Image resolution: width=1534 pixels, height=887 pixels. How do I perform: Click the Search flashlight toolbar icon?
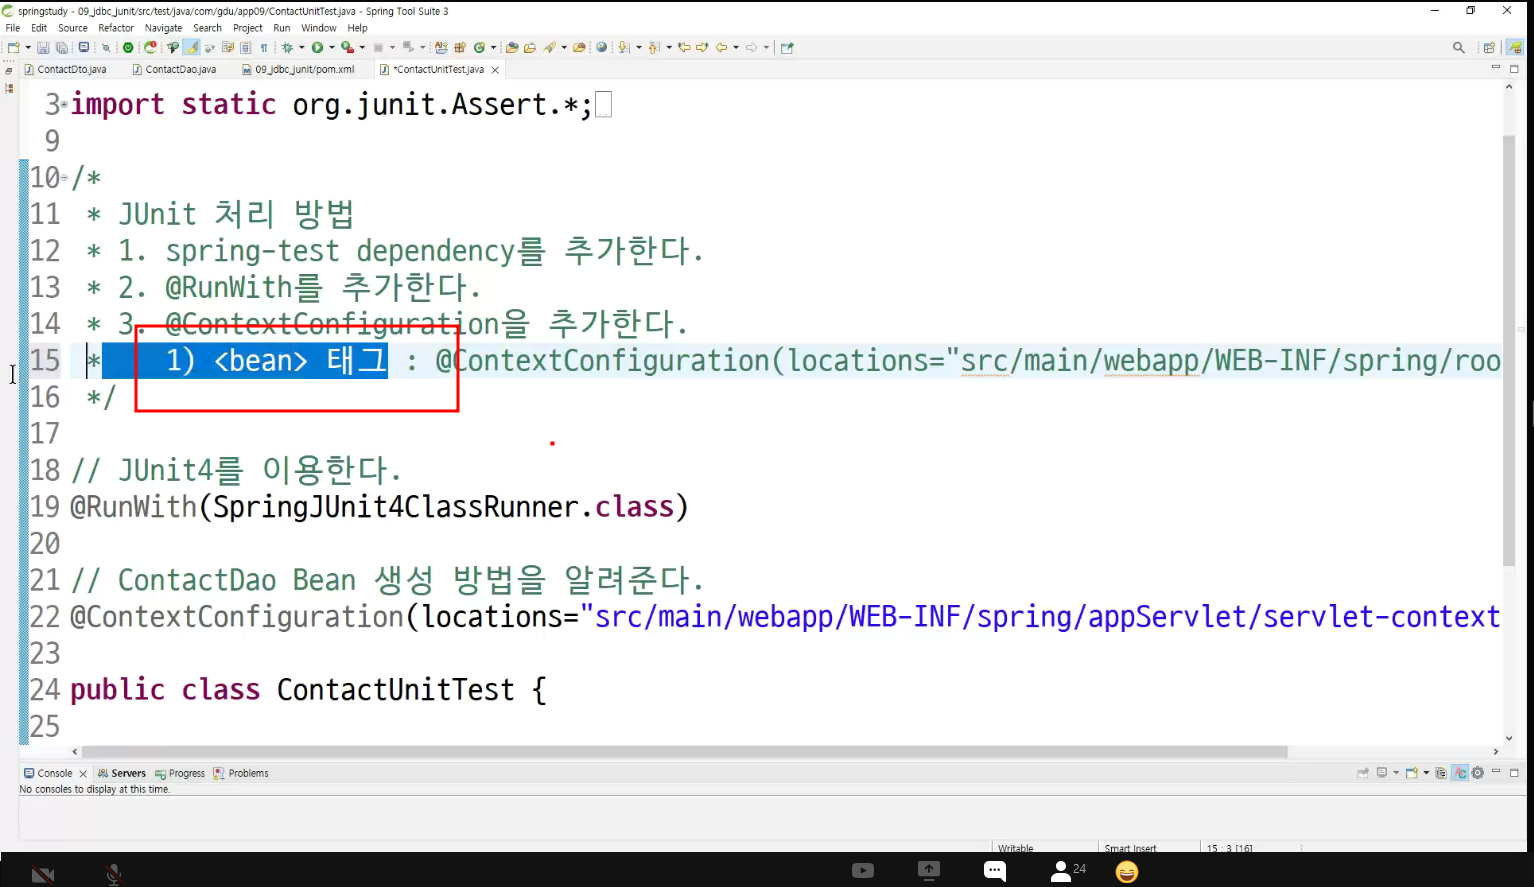coord(549,47)
